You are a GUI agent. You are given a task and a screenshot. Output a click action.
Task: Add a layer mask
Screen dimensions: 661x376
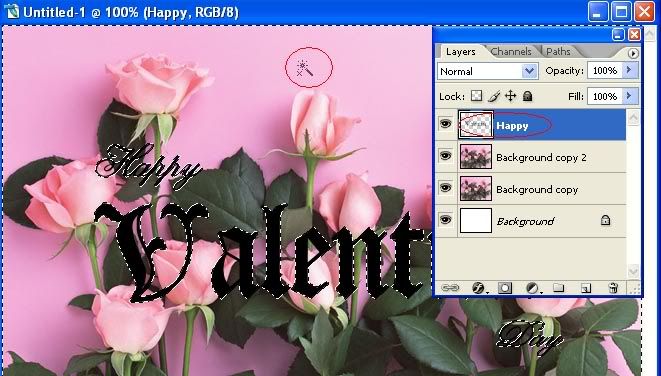[505, 288]
